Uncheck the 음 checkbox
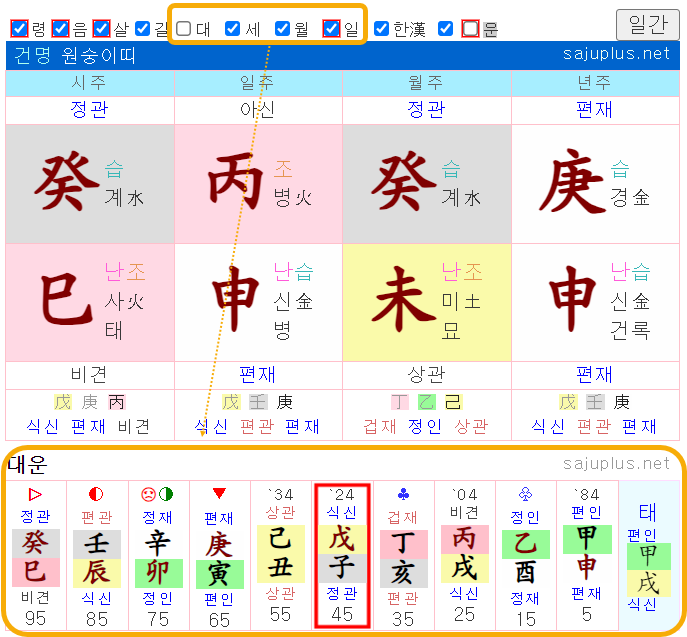This screenshot has height=637, width=687. [x=60, y=29]
